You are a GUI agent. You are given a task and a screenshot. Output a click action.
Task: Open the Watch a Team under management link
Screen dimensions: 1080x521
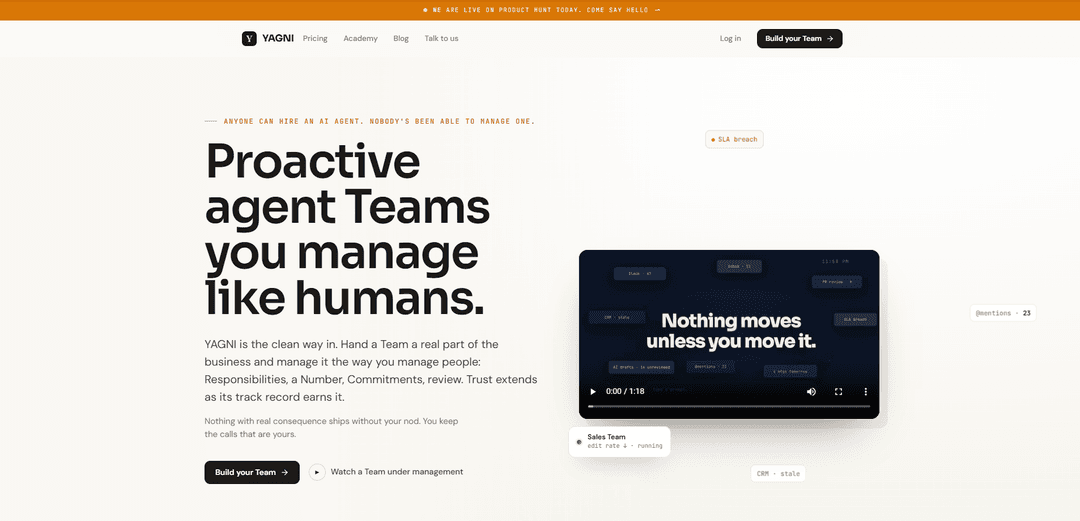click(397, 472)
